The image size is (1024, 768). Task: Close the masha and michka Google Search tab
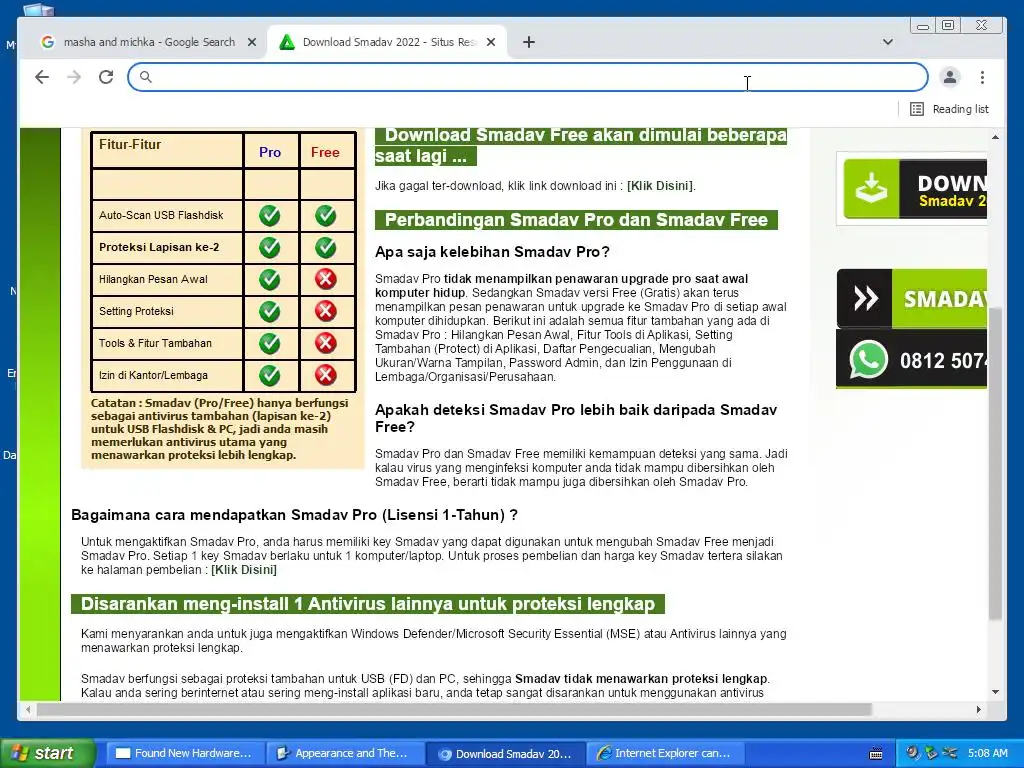click(x=252, y=42)
